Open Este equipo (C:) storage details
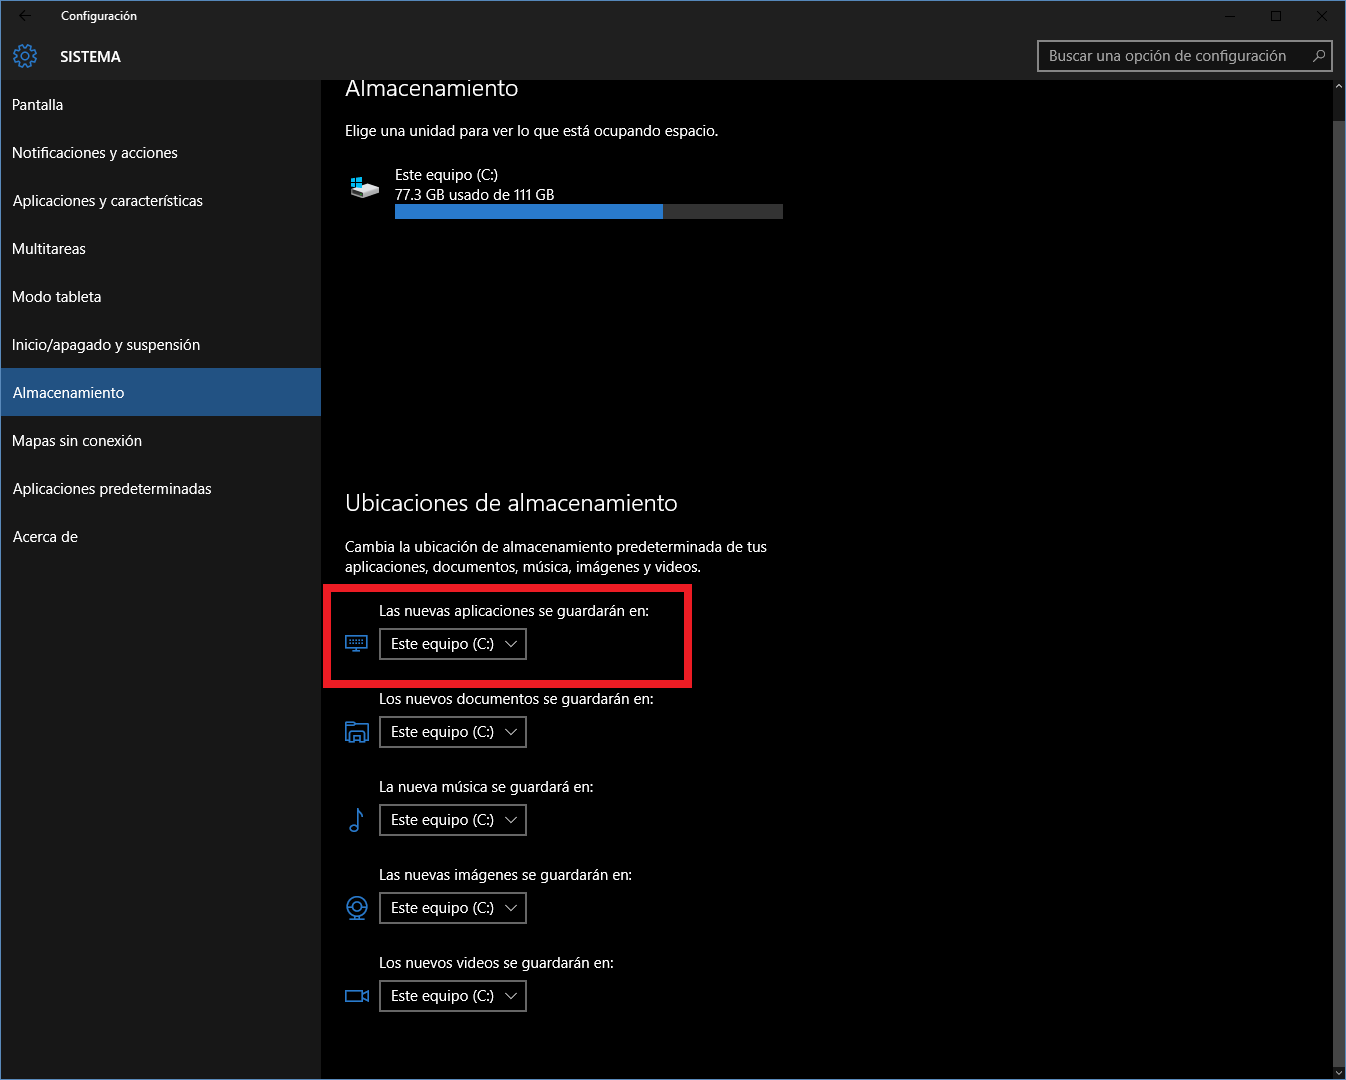 pos(446,175)
